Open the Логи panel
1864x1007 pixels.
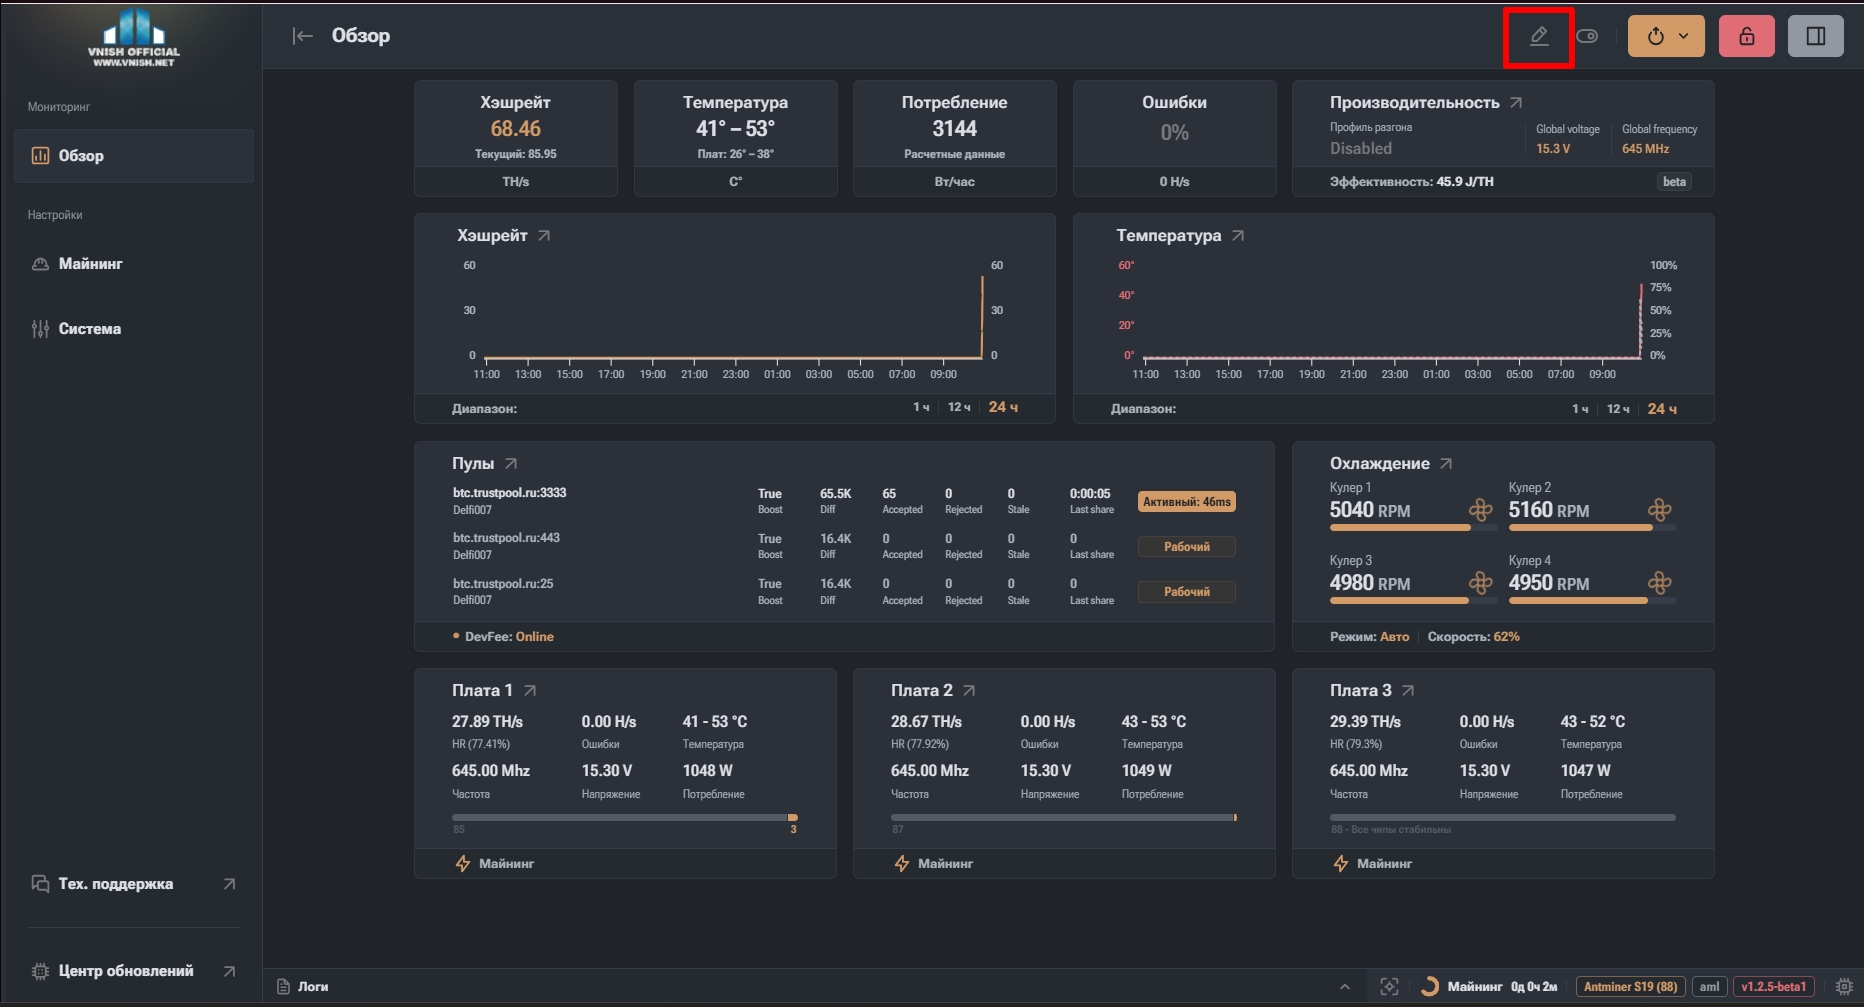(303, 987)
